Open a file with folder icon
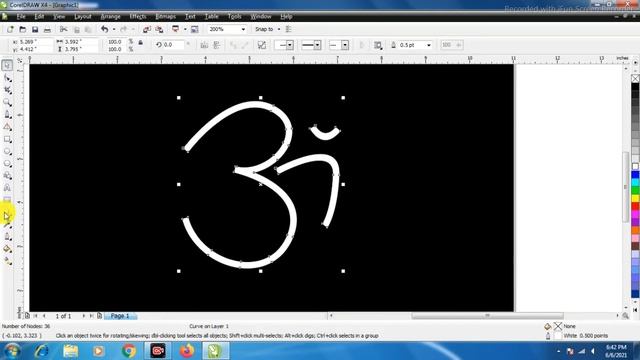This screenshot has width=640, height=360. [23, 29]
